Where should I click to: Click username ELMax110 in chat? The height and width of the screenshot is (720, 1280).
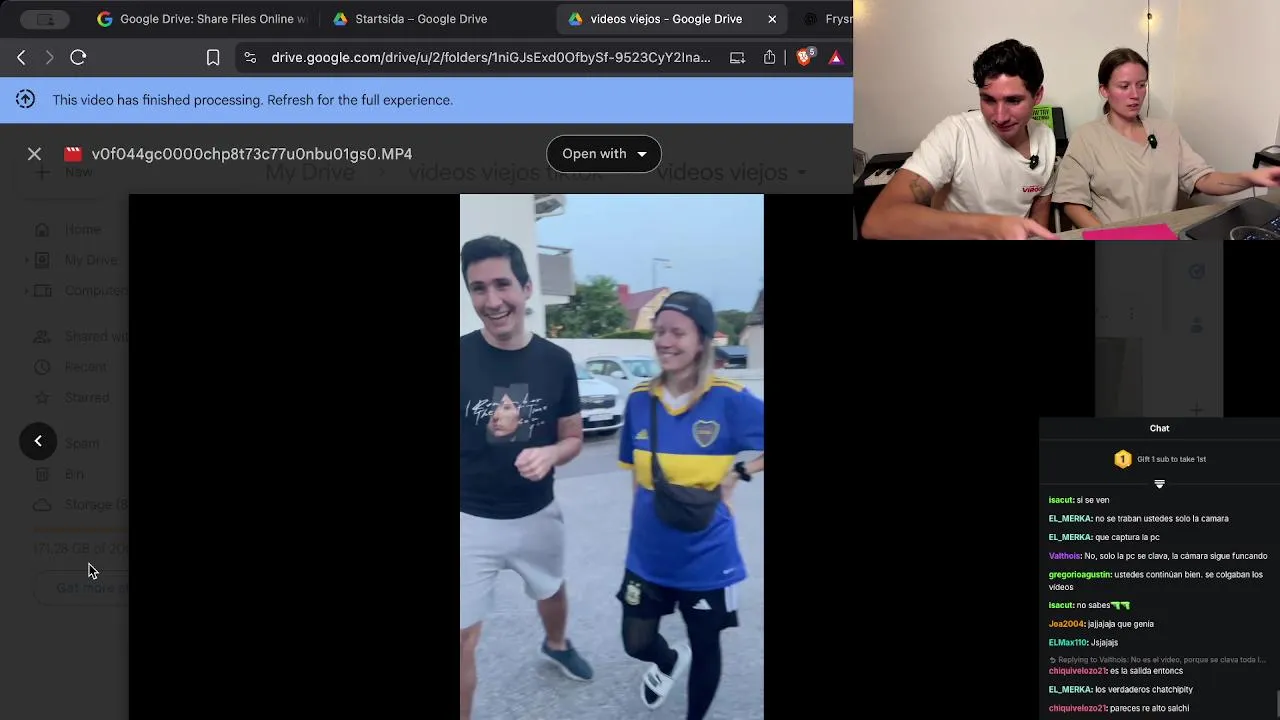click(x=1068, y=643)
